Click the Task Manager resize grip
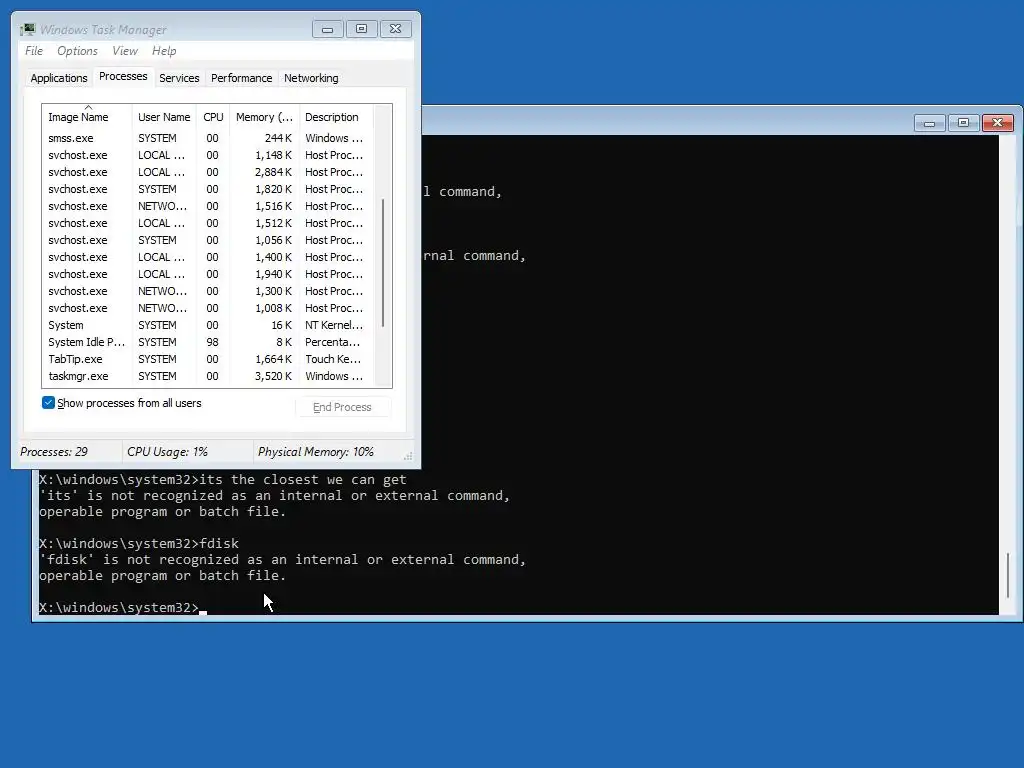Viewport: 1024px width, 768px height. coord(408,456)
